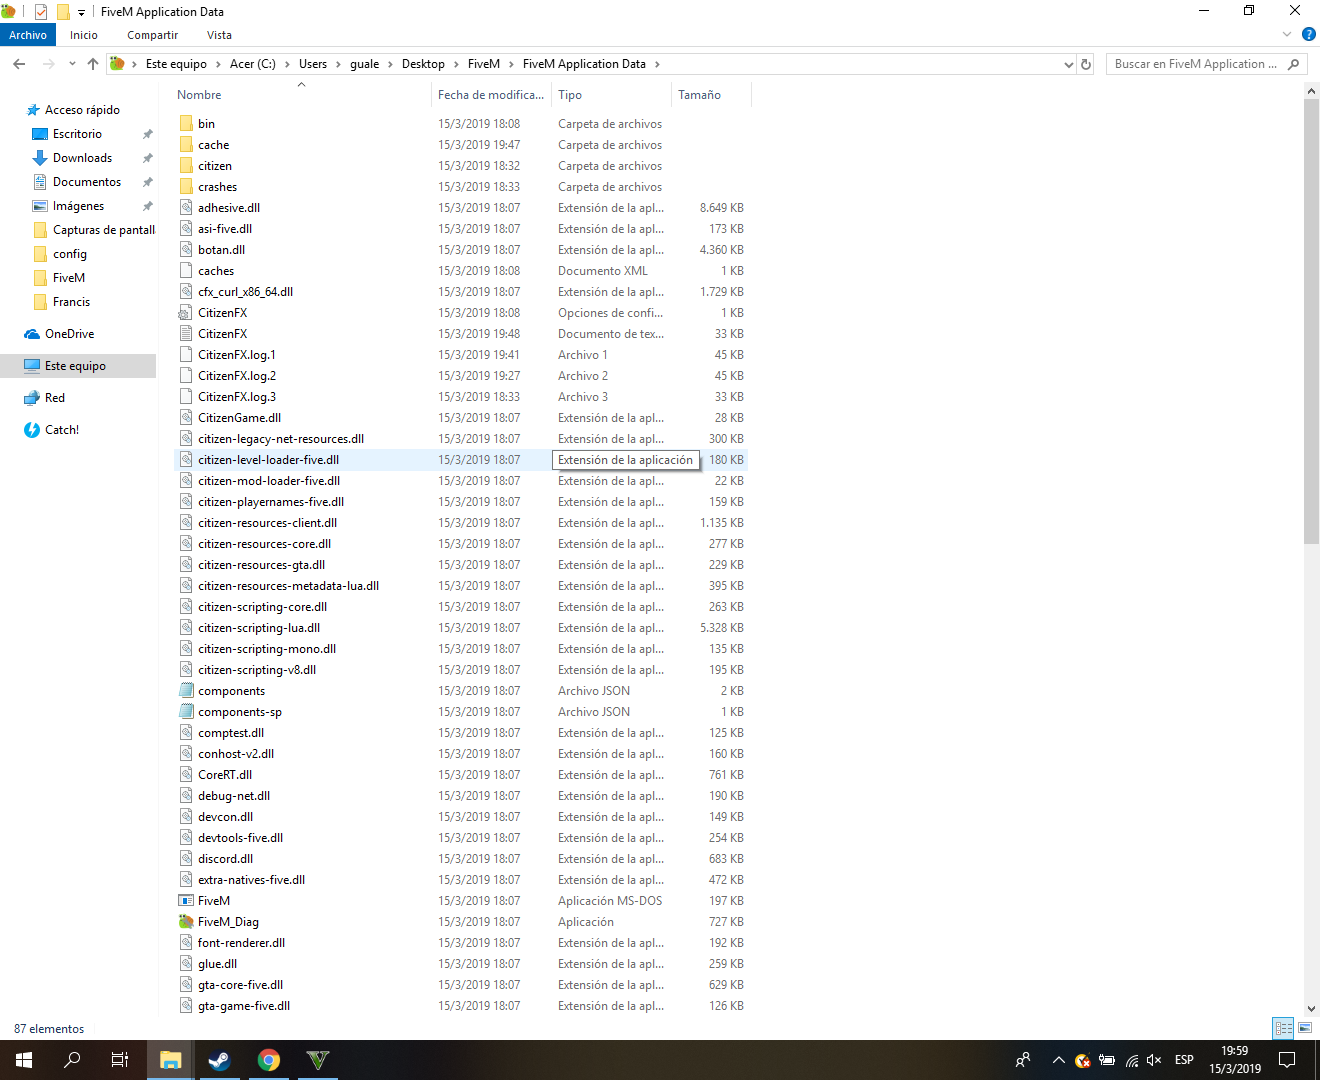Select Catch! in navigation pane

pyautogui.click(x=62, y=430)
